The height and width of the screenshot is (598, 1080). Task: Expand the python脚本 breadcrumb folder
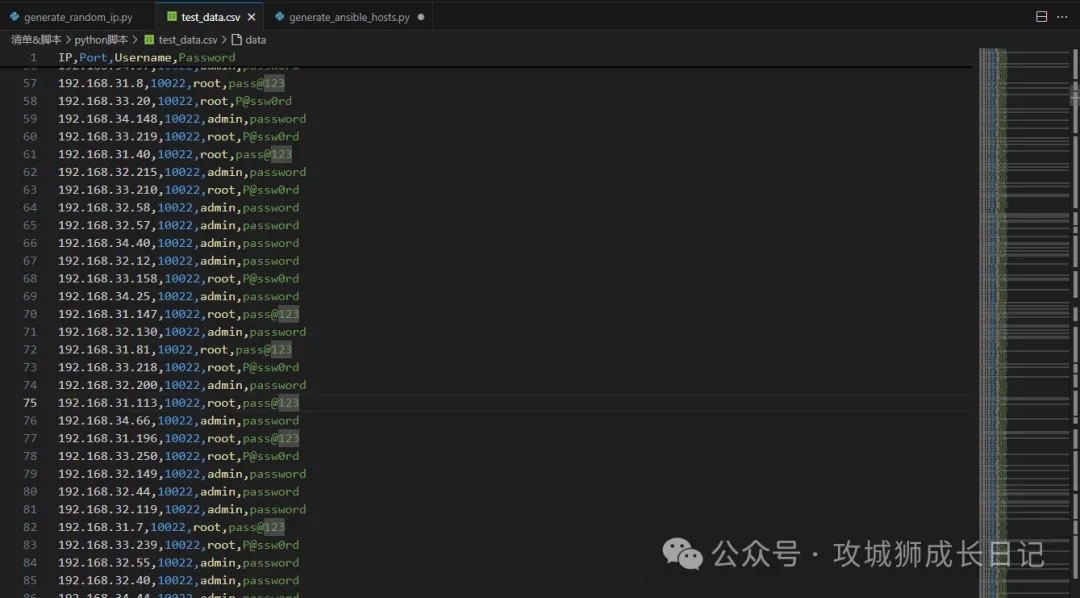coord(101,40)
